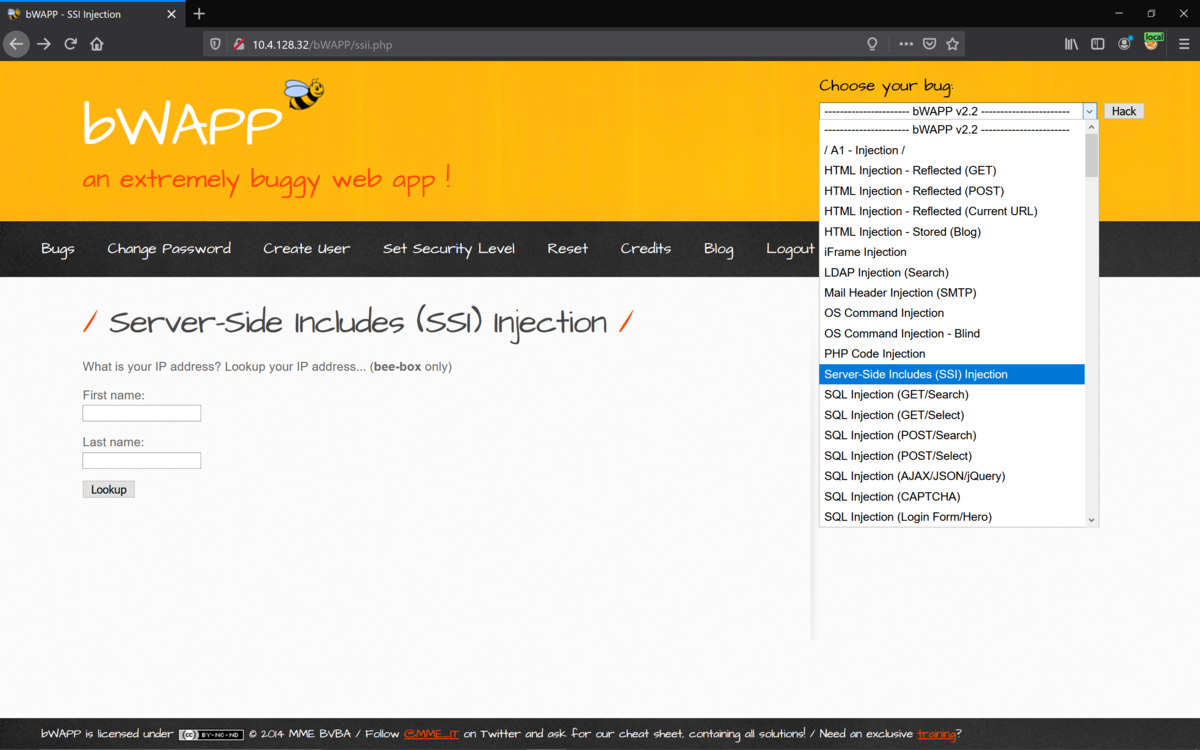1200x750 pixels.
Task: Open Change Password nav link
Action: click(169, 249)
